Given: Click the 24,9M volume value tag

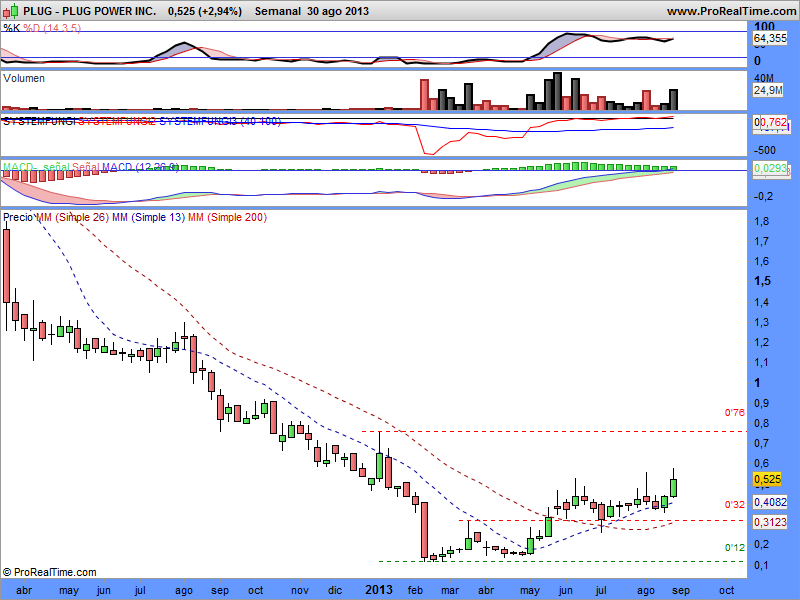Looking at the screenshot, I should (x=768, y=90).
